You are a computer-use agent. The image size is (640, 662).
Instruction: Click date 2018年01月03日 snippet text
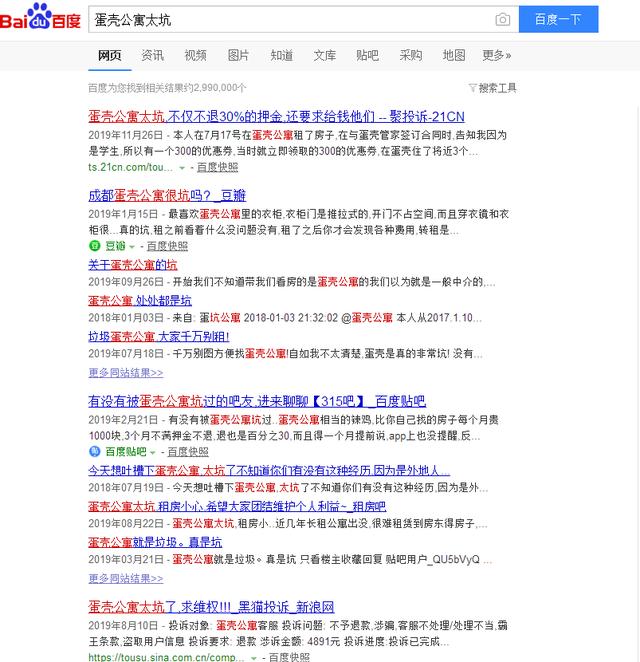point(126,317)
